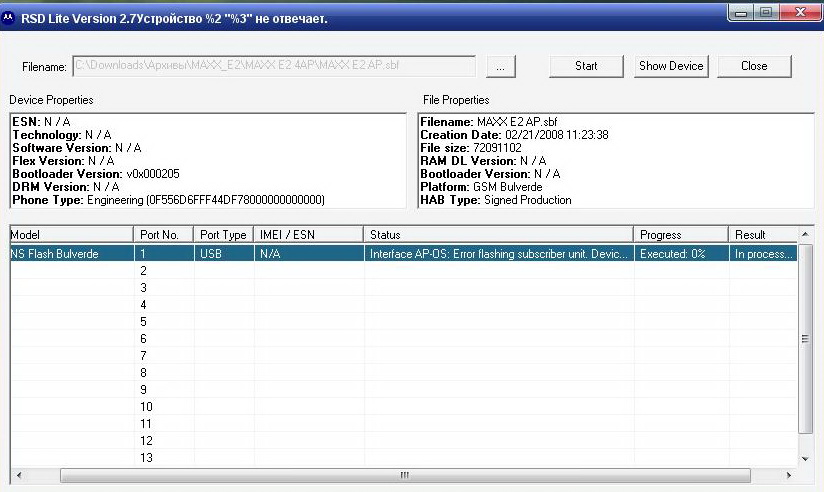The height and width of the screenshot is (492, 824).
Task: Click the Phone Type Engineering line
Action: point(168,200)
